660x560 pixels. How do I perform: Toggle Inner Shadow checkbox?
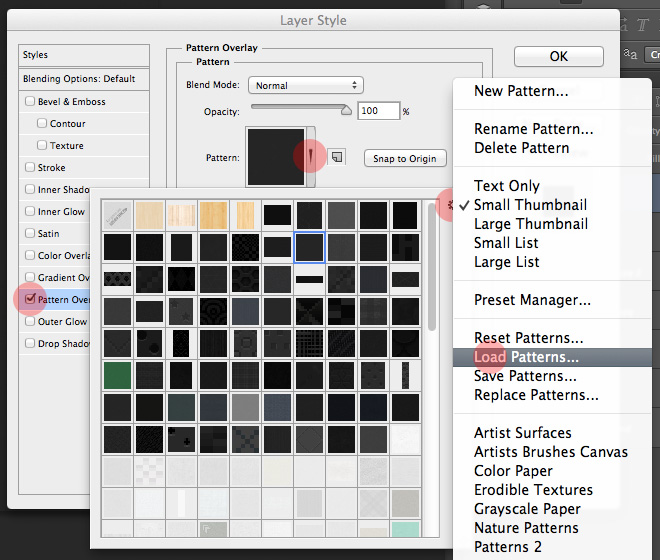pyautogui.click(x=30, y=189)
